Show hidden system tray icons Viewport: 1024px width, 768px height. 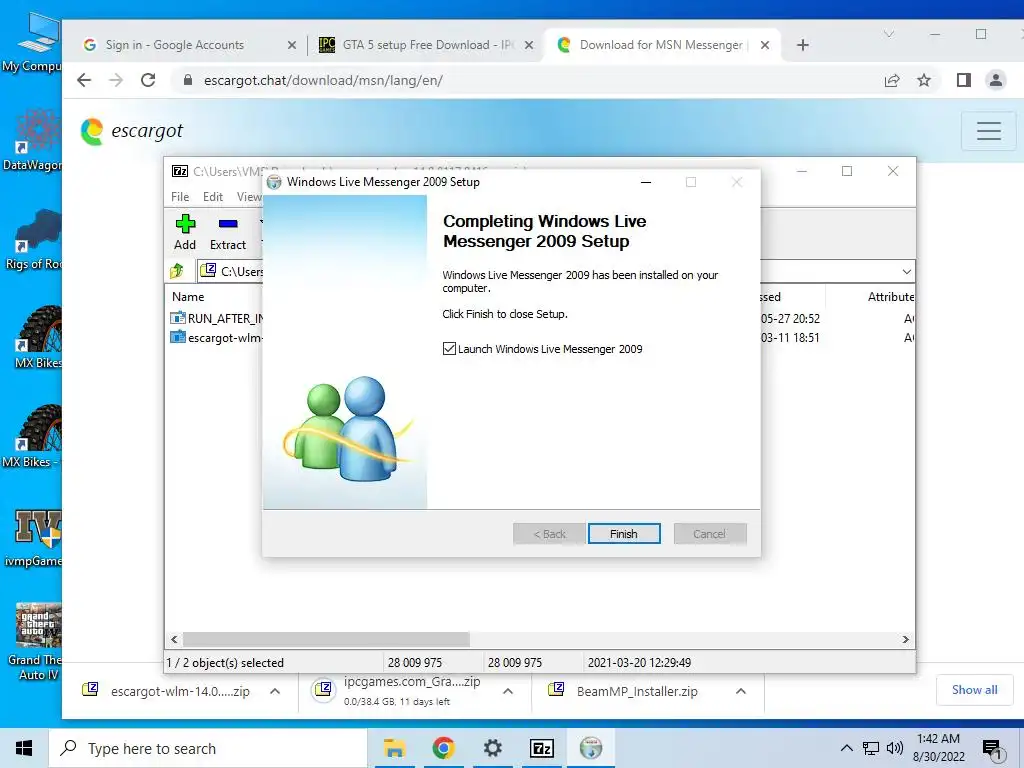pos(846,748)
